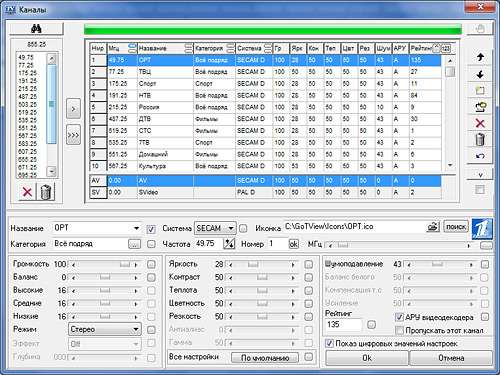
Task: Click the red X in right toolbar
Action: click(x=480, y=123)
